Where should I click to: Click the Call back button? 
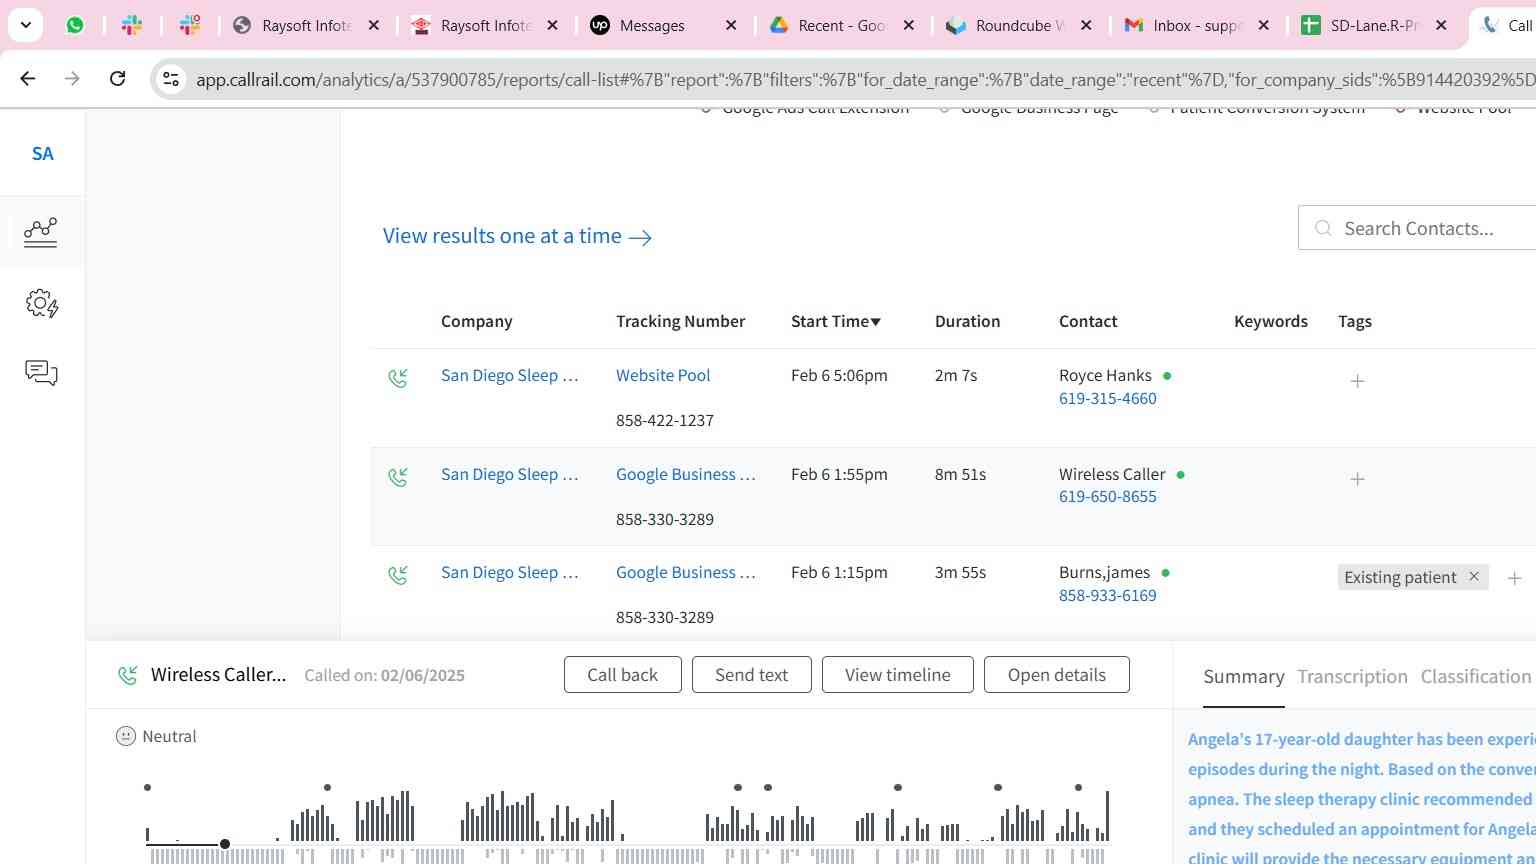[x=623, y=675]
